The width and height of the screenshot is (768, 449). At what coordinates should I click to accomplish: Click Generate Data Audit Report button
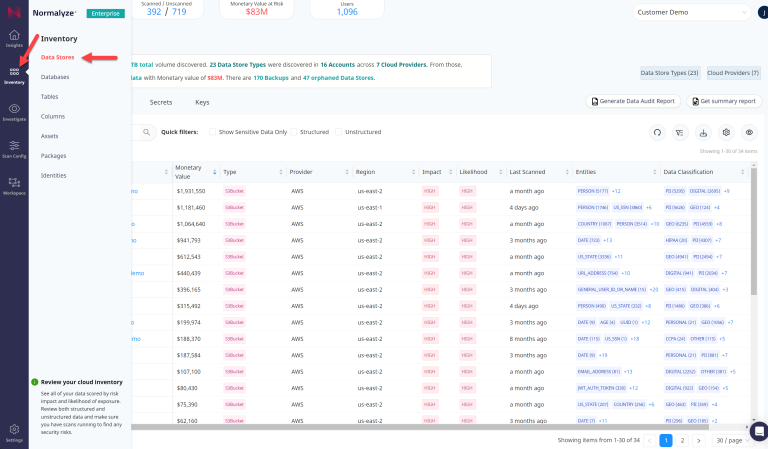tap(632, 102)
